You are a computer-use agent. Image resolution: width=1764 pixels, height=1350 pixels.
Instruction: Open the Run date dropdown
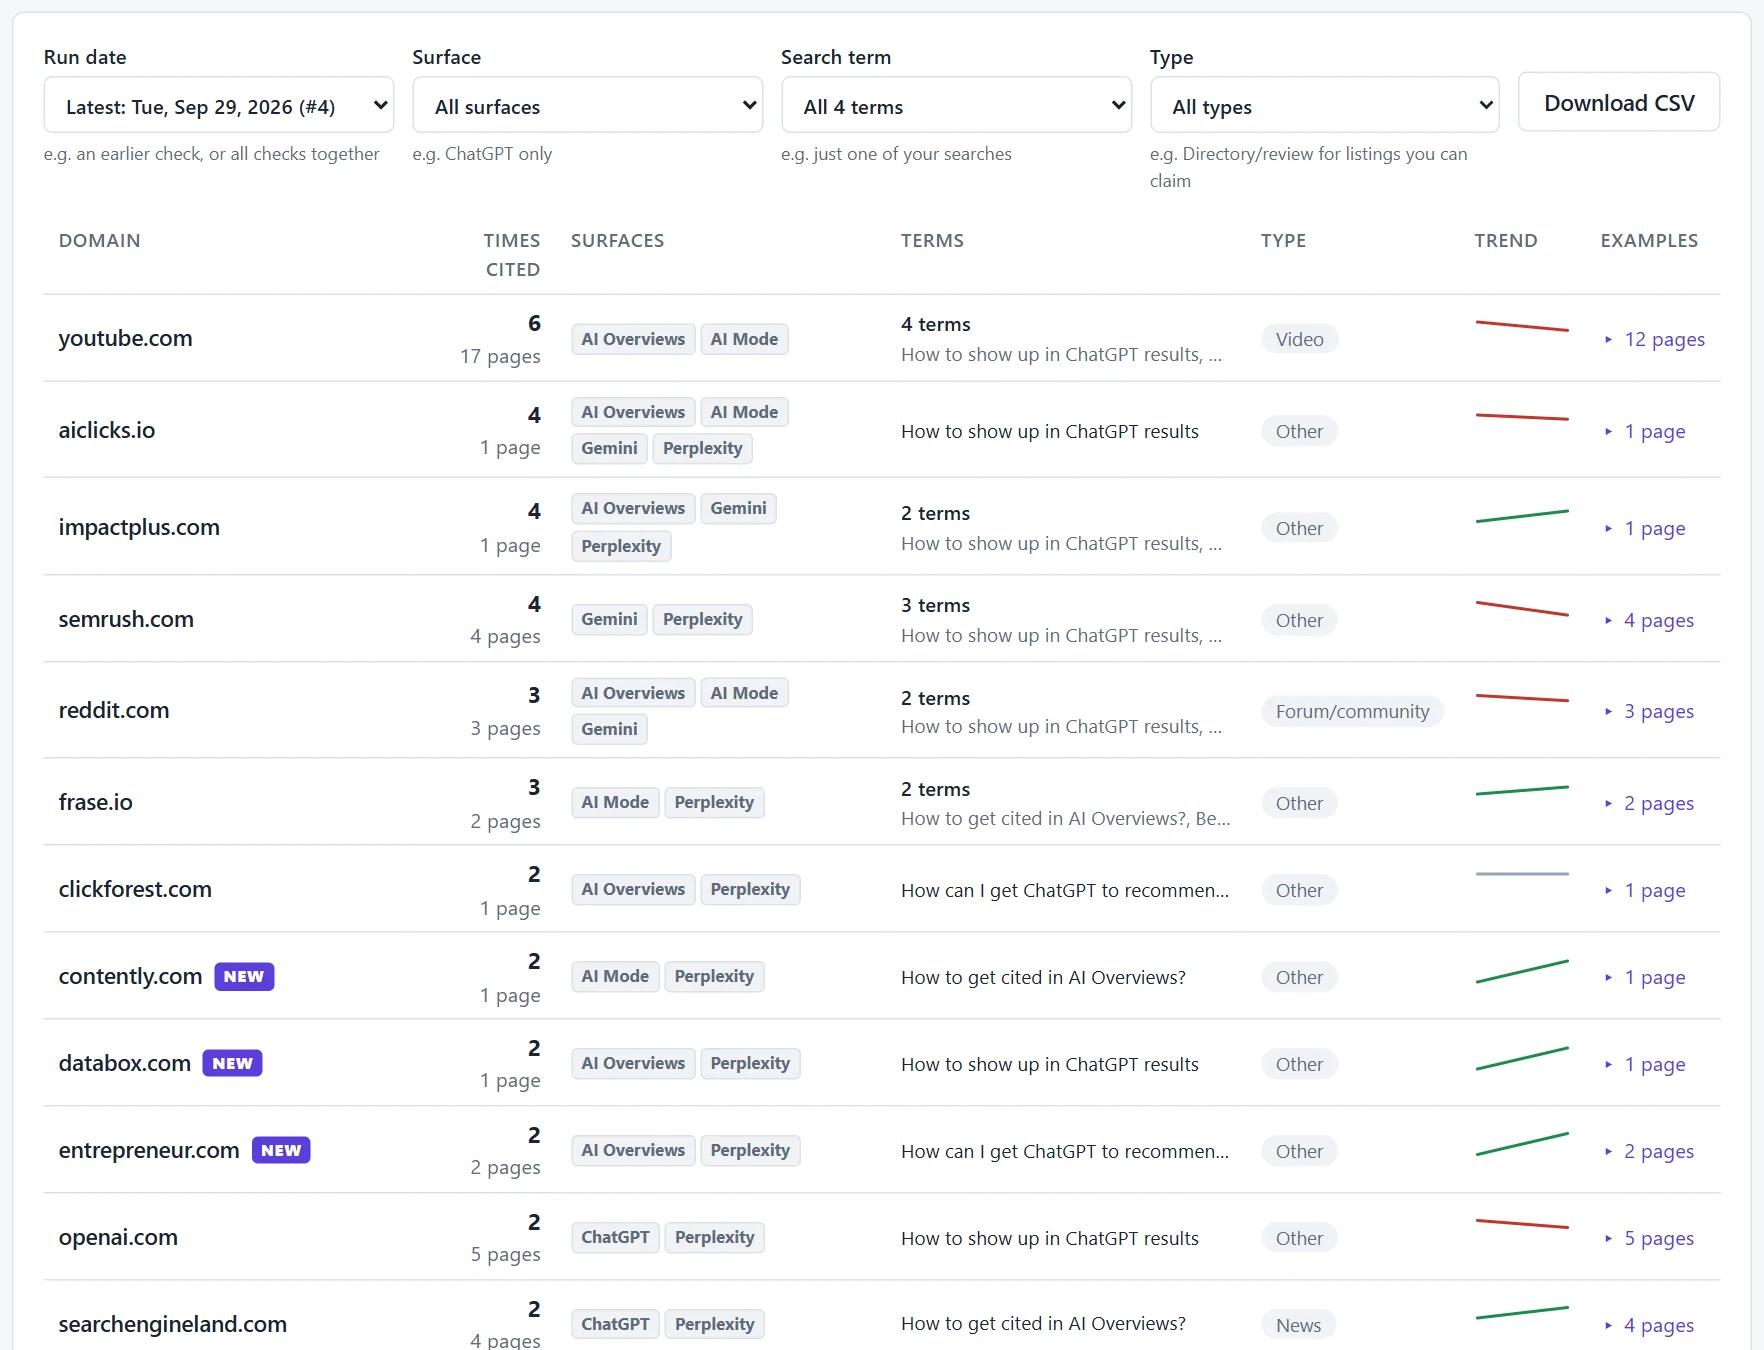click(219, 105)
